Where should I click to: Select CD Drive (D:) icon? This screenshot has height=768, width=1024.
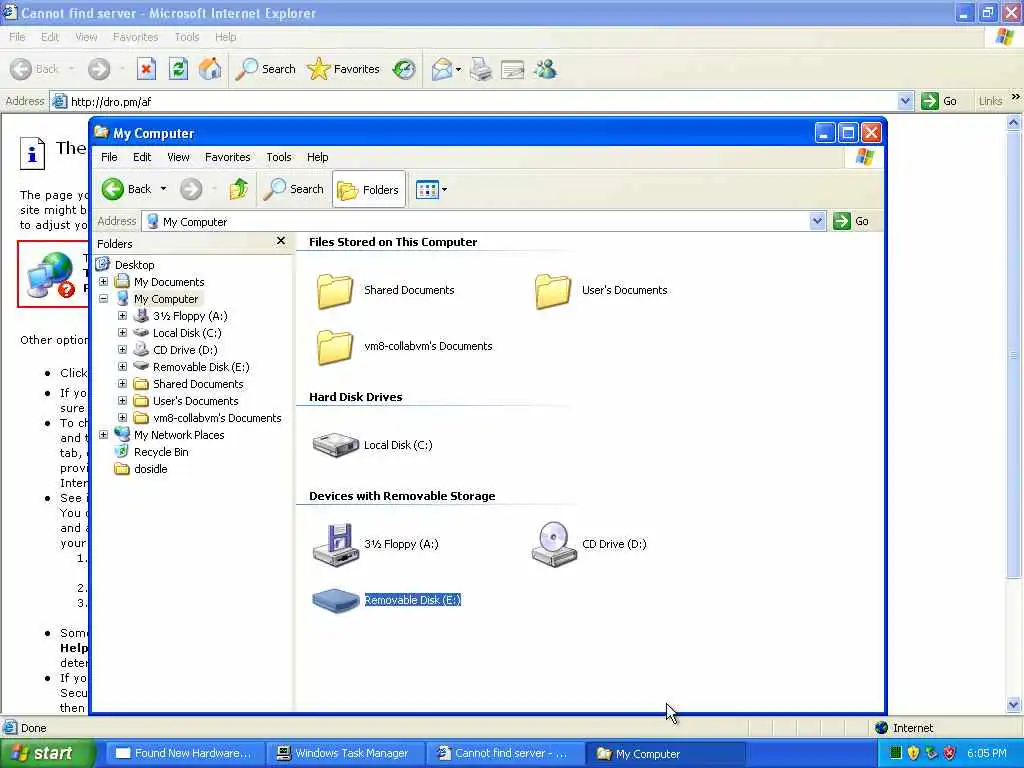(554, 545)
